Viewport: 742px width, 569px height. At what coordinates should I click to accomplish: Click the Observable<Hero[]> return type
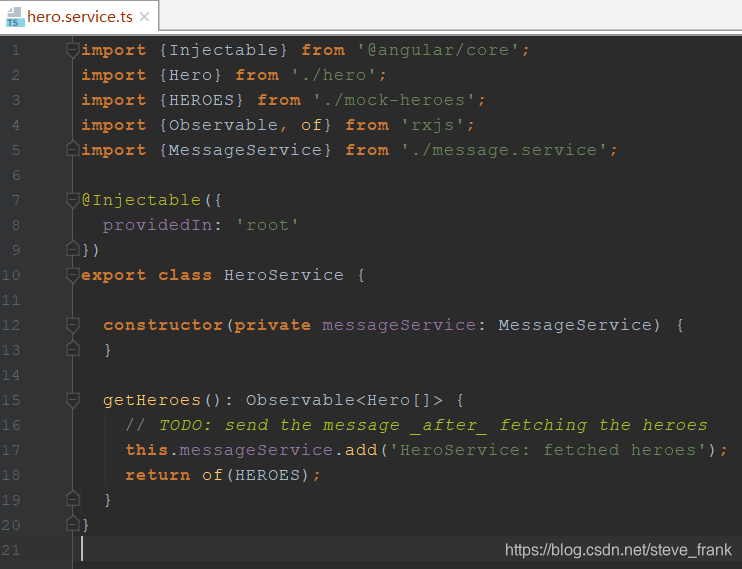344,400
